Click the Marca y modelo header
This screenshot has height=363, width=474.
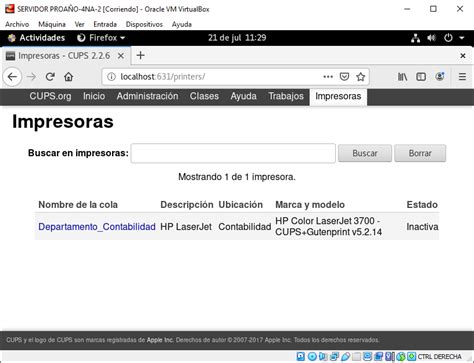pos(310,205)
